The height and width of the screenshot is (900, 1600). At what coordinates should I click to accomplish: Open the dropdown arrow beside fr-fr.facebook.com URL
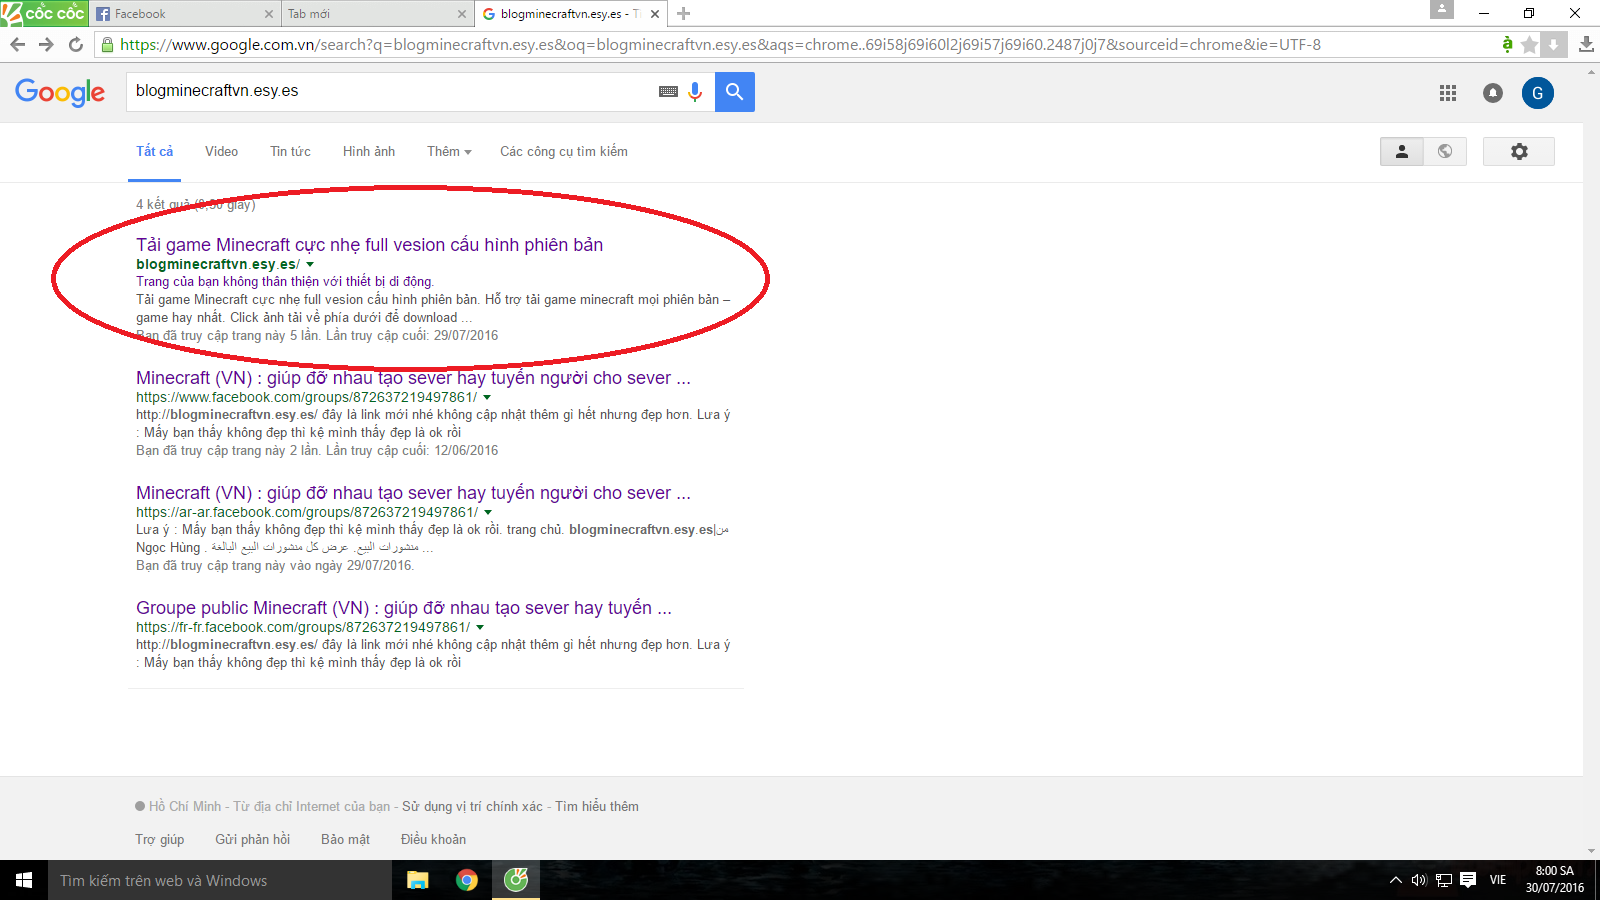480,627
